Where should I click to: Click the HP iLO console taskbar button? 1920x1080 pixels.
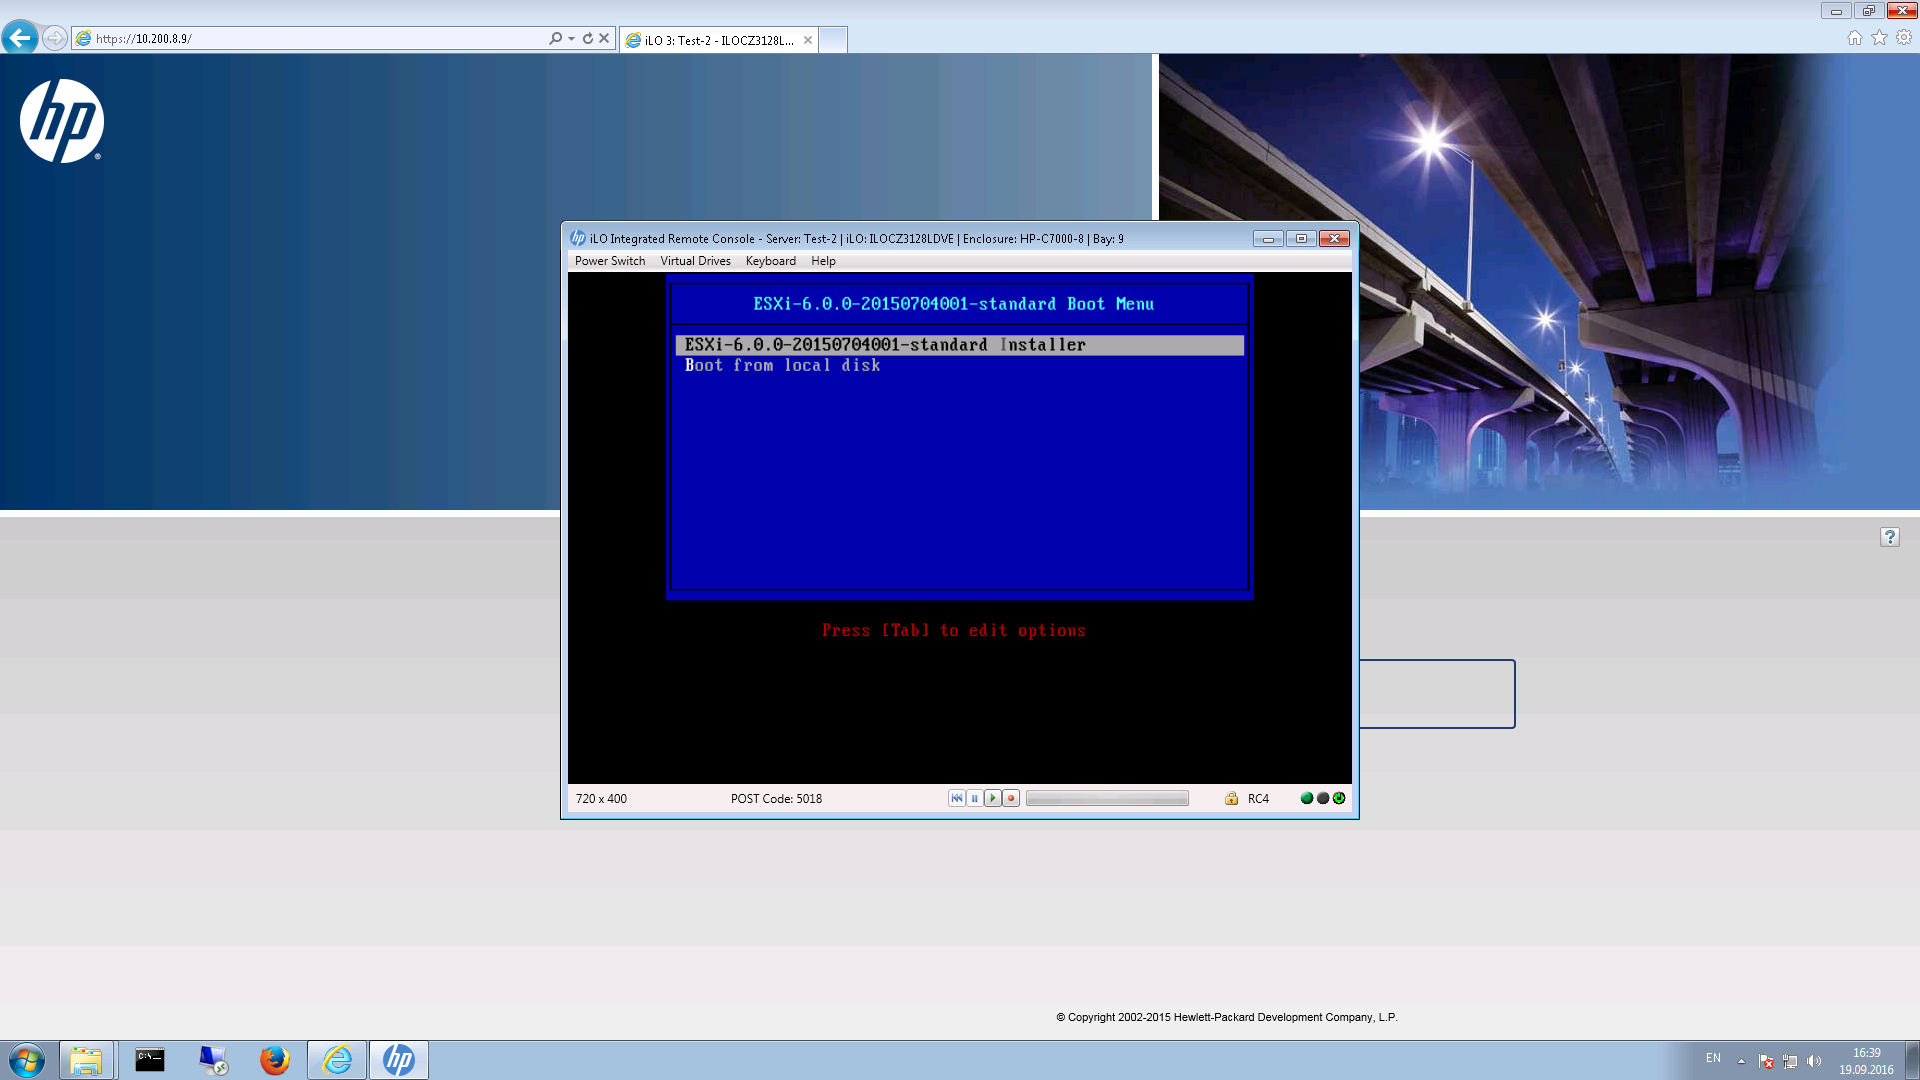point(399,1060)
